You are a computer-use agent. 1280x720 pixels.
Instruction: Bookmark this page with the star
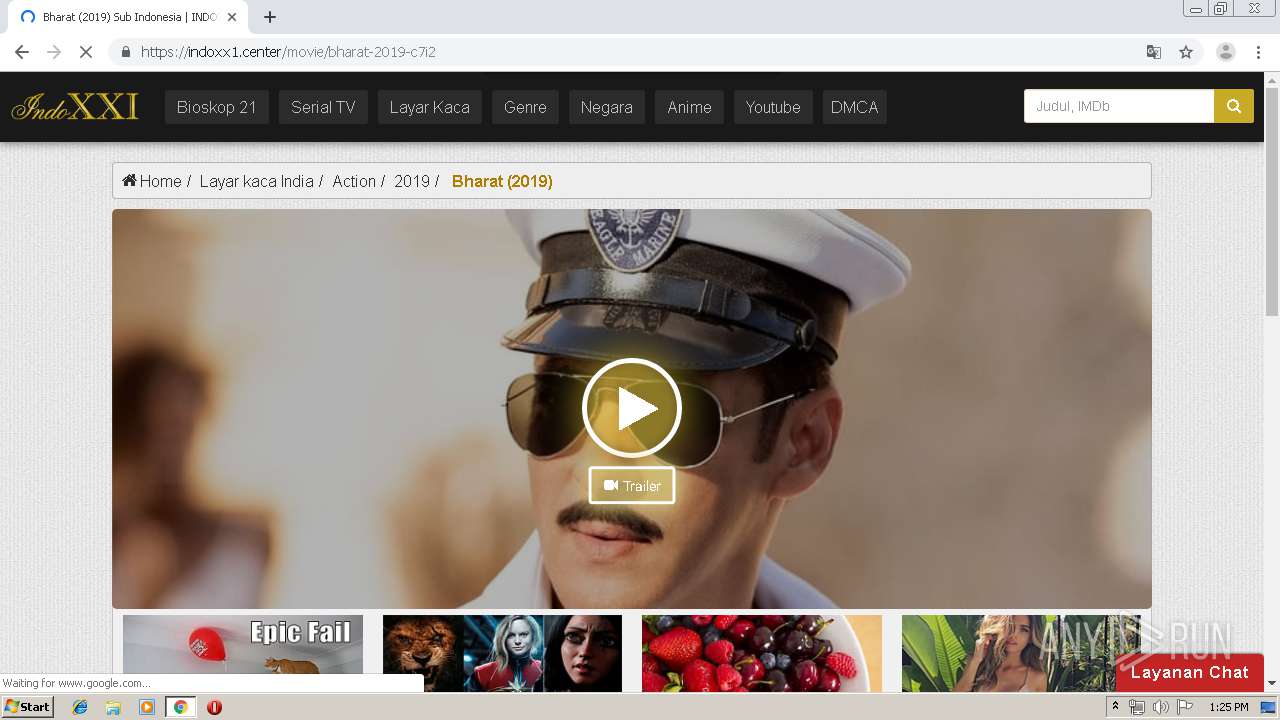click(x=1186, y=52)
